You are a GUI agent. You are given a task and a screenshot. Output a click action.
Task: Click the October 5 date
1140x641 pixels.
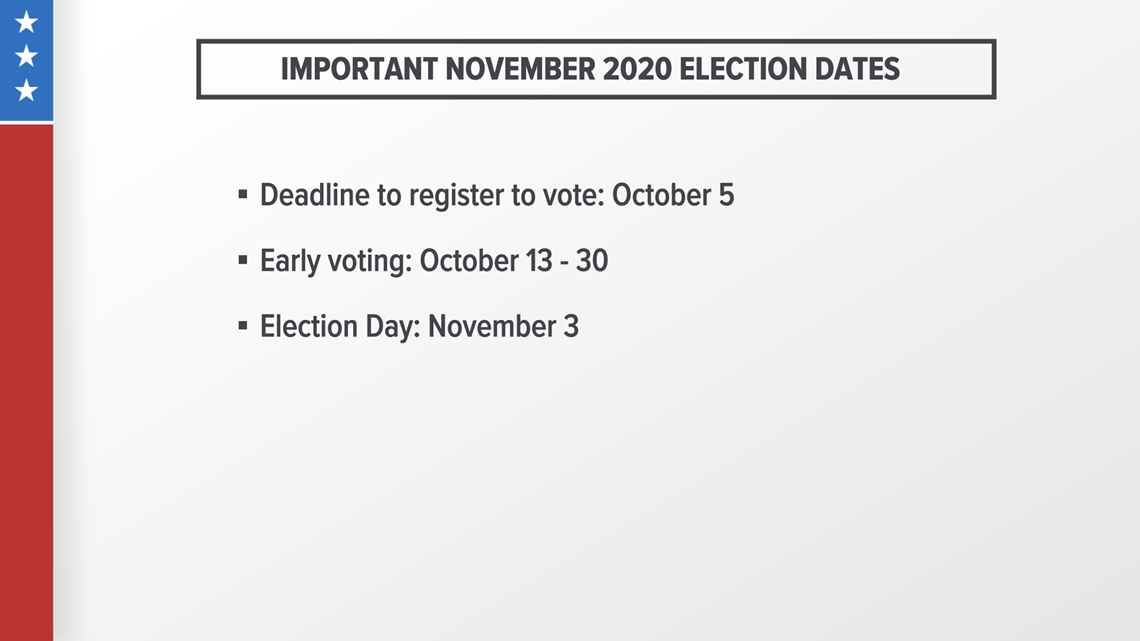pos(673,195)
